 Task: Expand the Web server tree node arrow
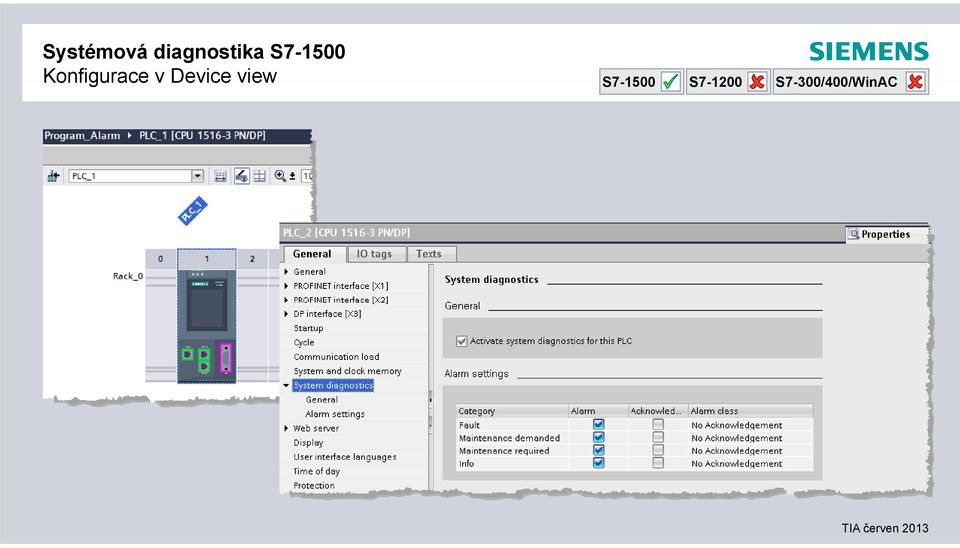tap(286, 428)
